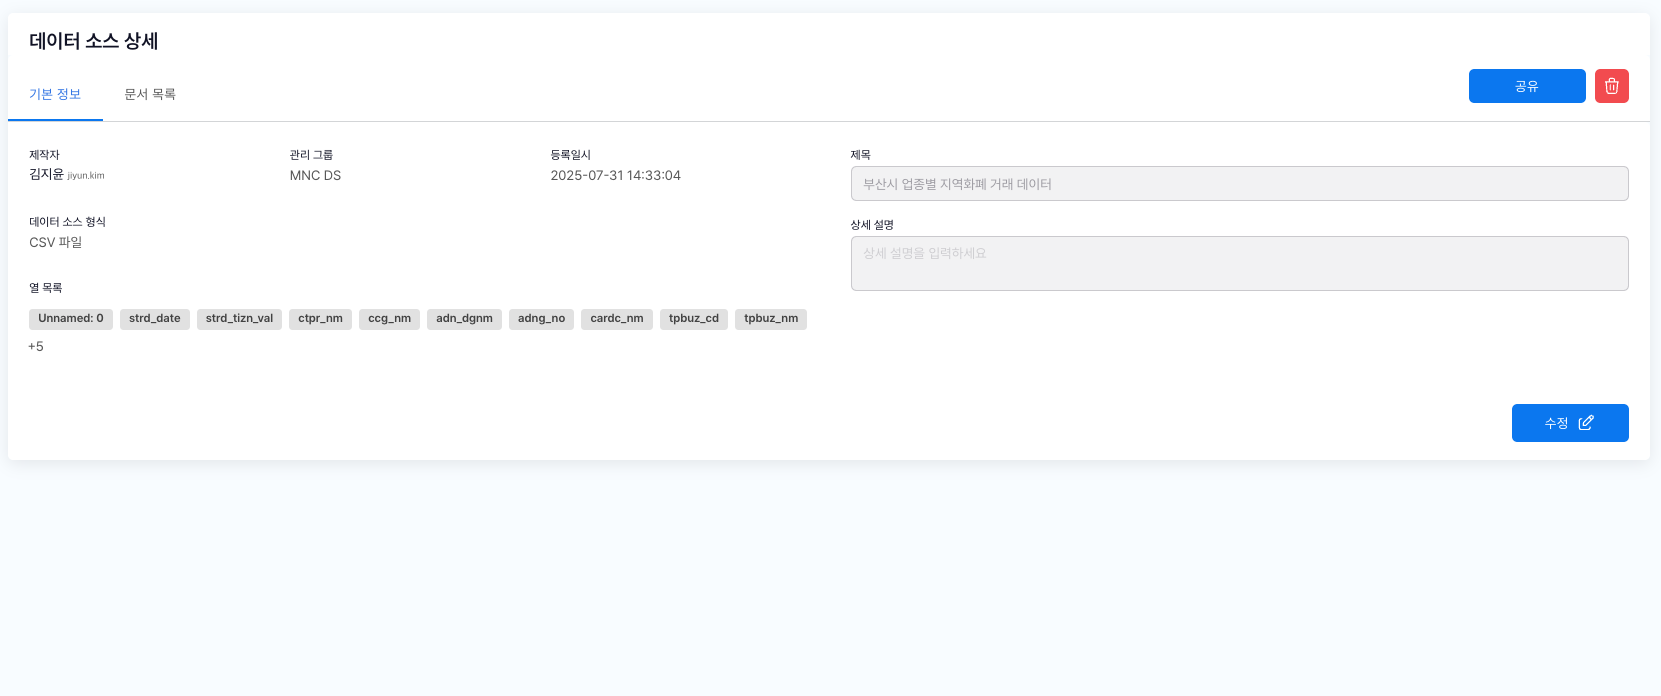
Task: Click the author name 김지윤
Action: [46, 175]
